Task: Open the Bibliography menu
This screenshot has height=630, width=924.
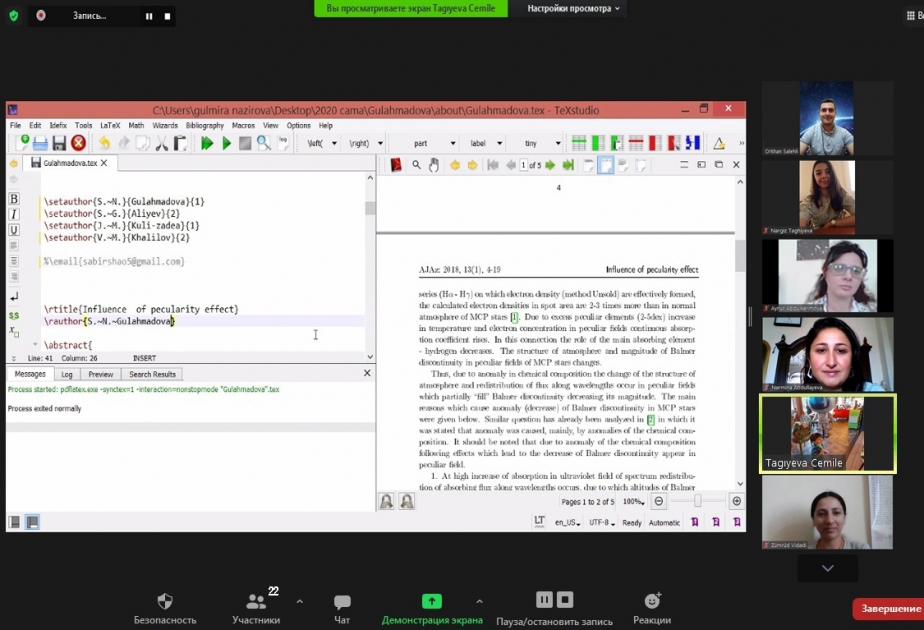Action: tap(204, 126)
